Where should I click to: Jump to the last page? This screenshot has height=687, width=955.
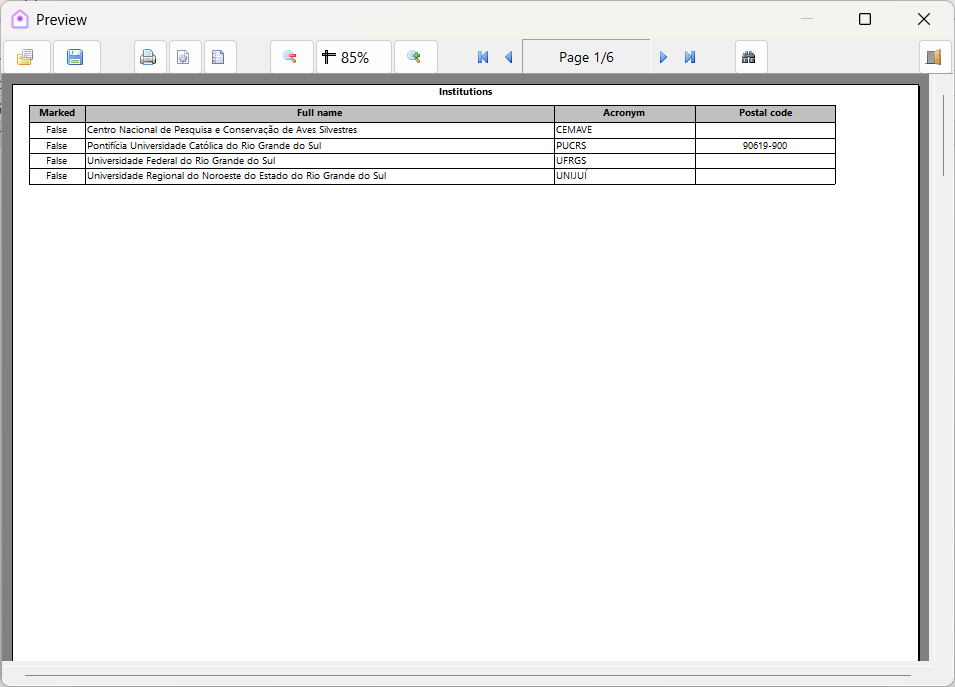click(689, 57)
